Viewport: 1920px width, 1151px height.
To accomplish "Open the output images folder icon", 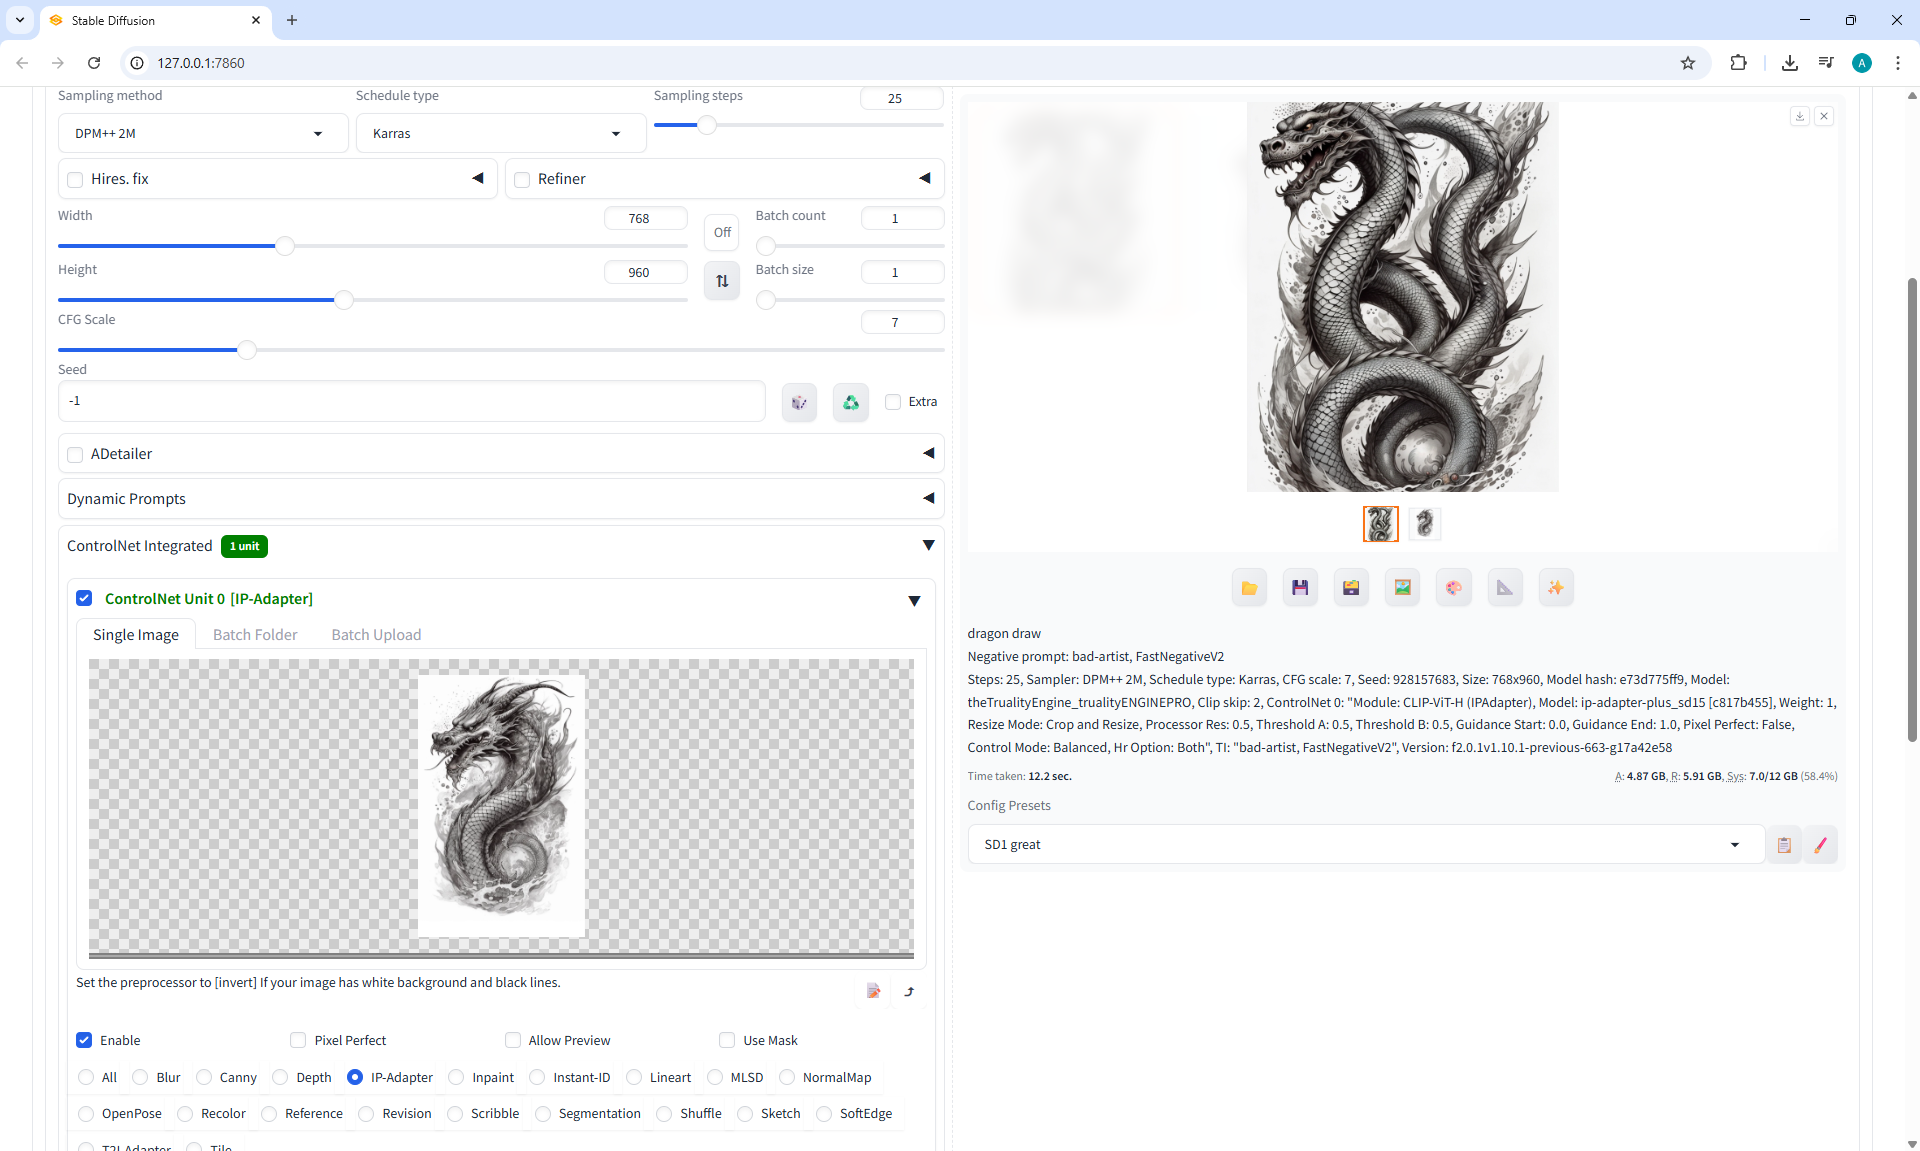I will 1249,588.
